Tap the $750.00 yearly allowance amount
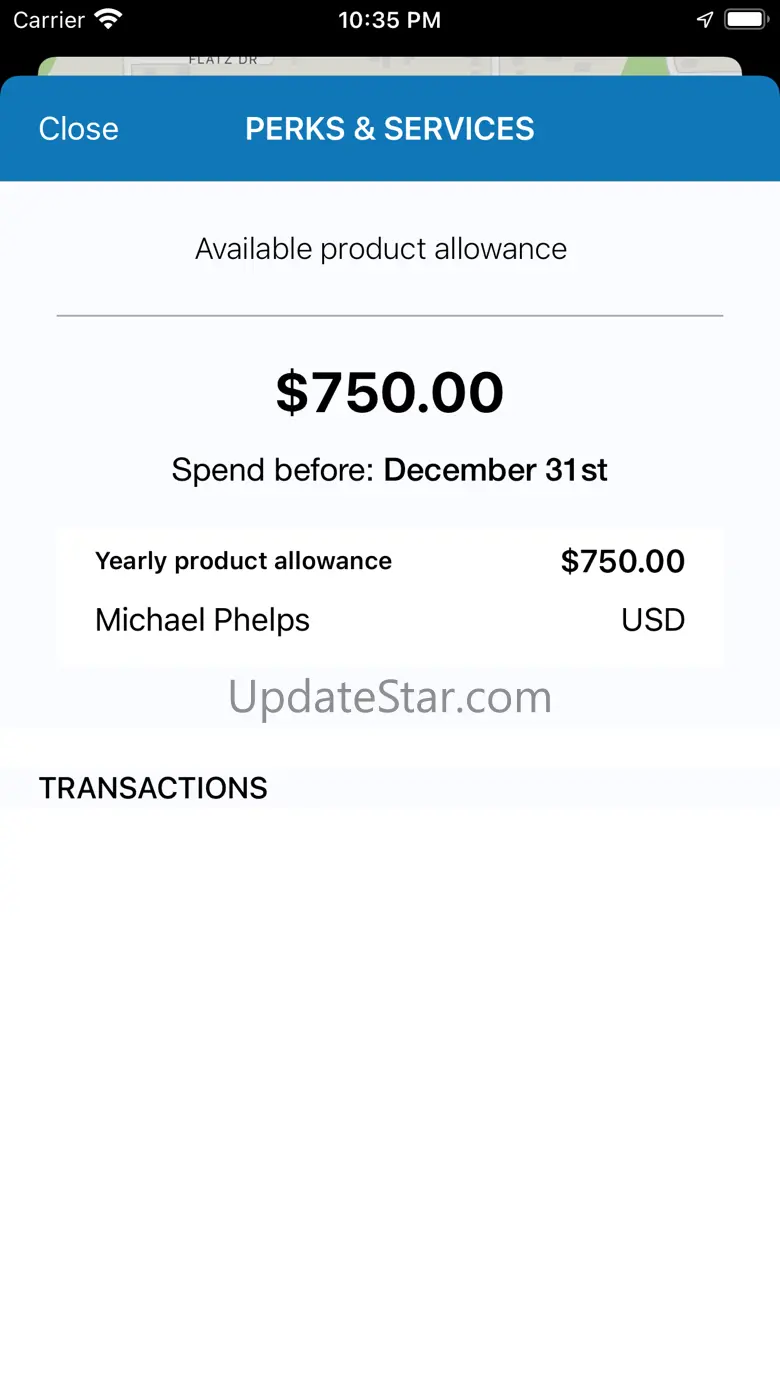This screenshot has height=1387, width=780. coord(622,561)
